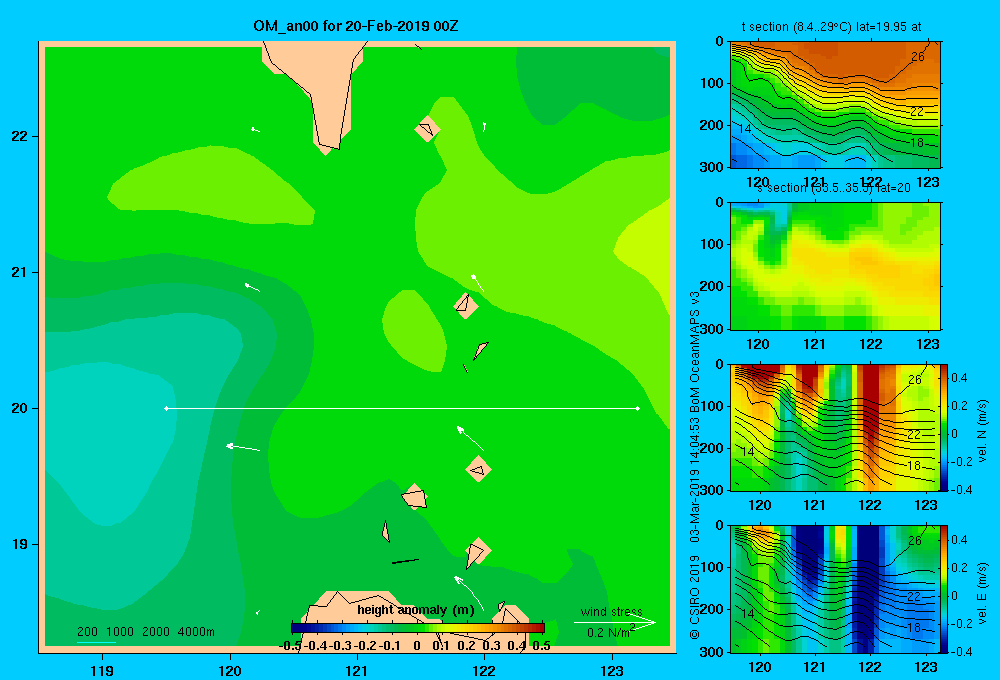Viewport: 1000px width, 680px height.
Task: Click the '0.5' label on the height anomaly scale
Action: (x=541, y=646)
